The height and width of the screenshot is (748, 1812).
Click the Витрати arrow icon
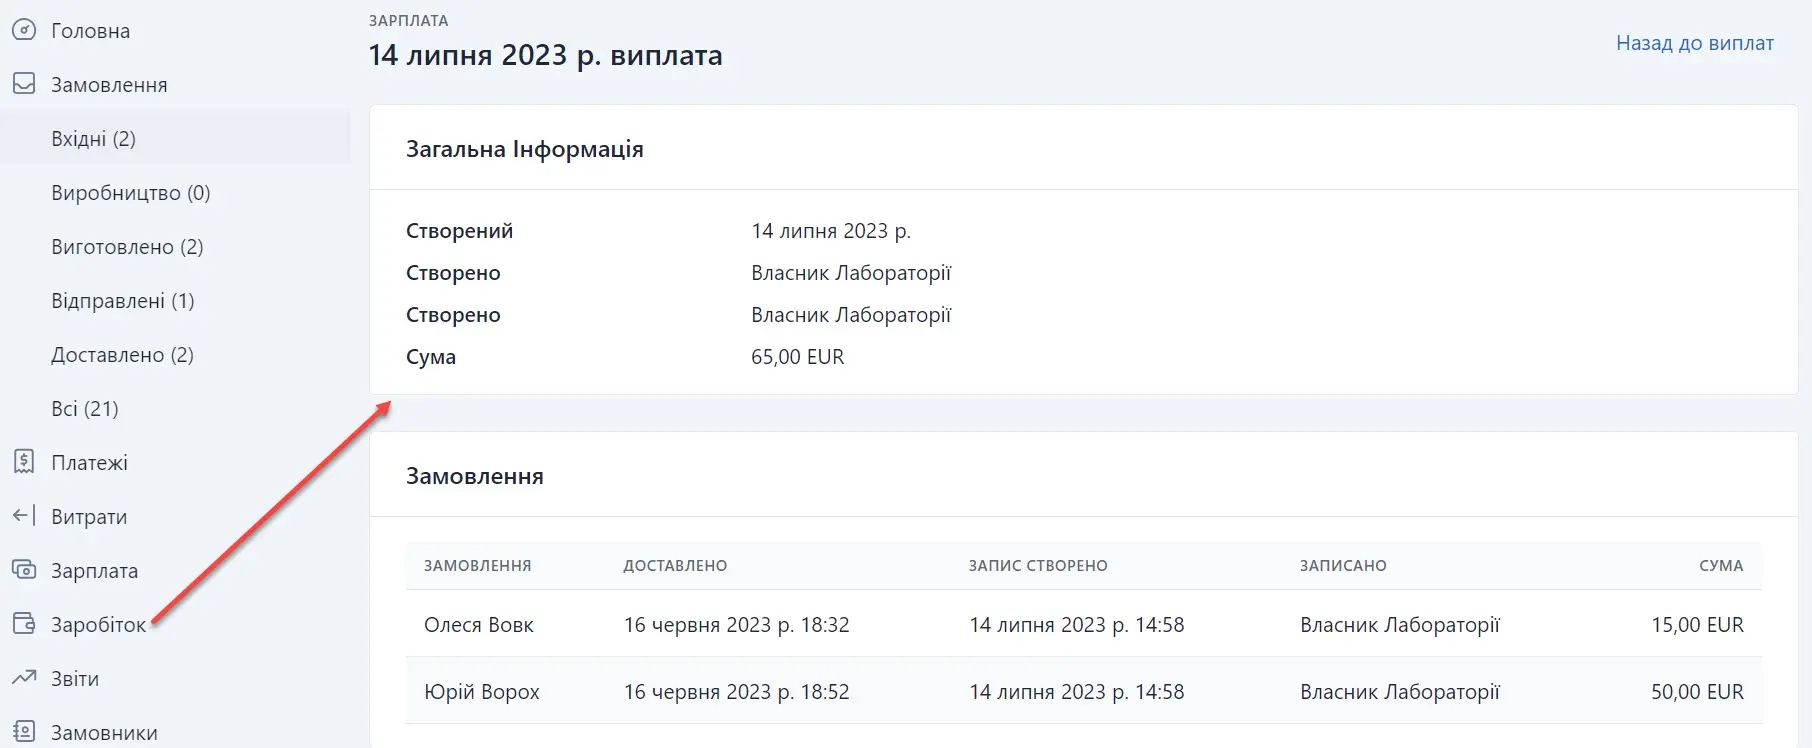(24, 516)
